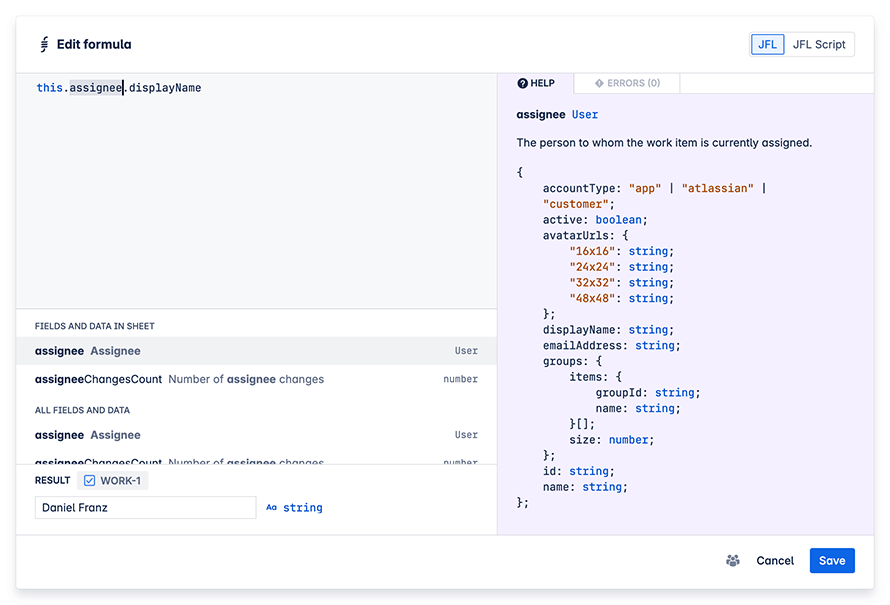Click the result field showing Daniel Franz
This screenshot has width=890, height=605.
145,508
